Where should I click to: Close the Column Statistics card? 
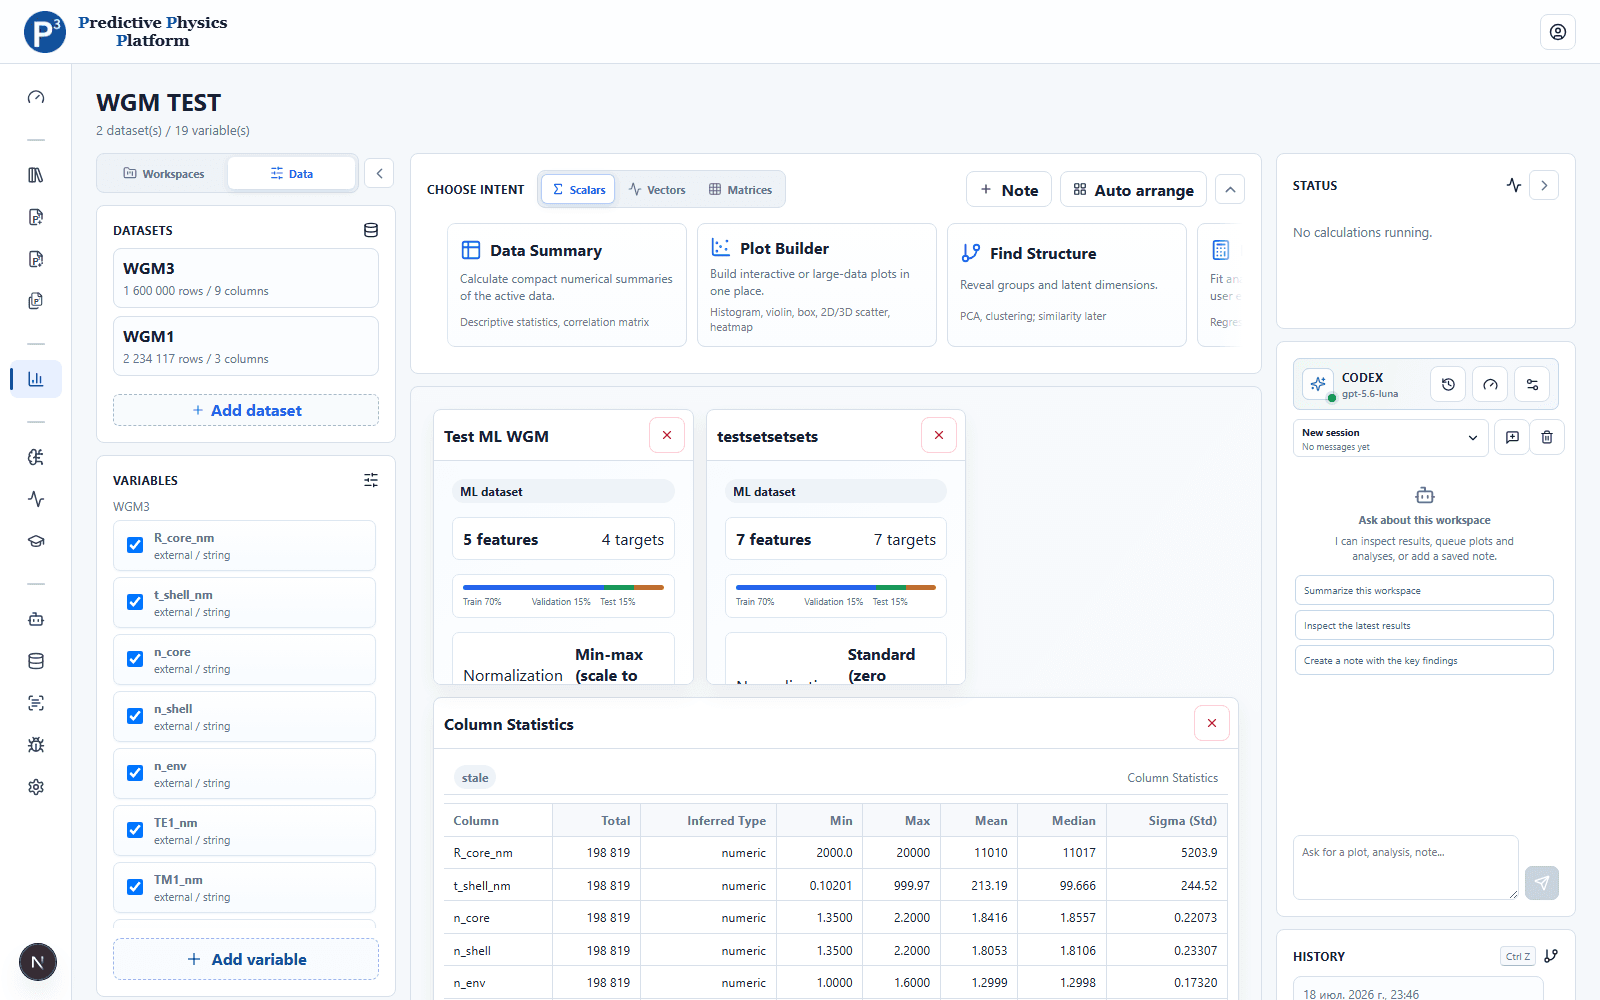1212,723
